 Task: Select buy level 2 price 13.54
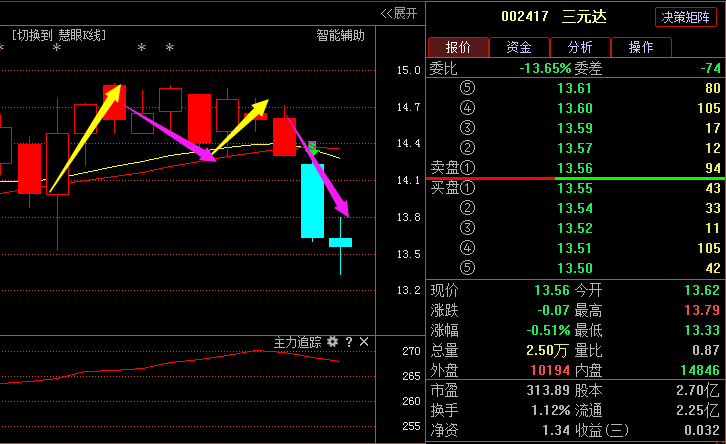pyautogui.click(x=575, y=208)
